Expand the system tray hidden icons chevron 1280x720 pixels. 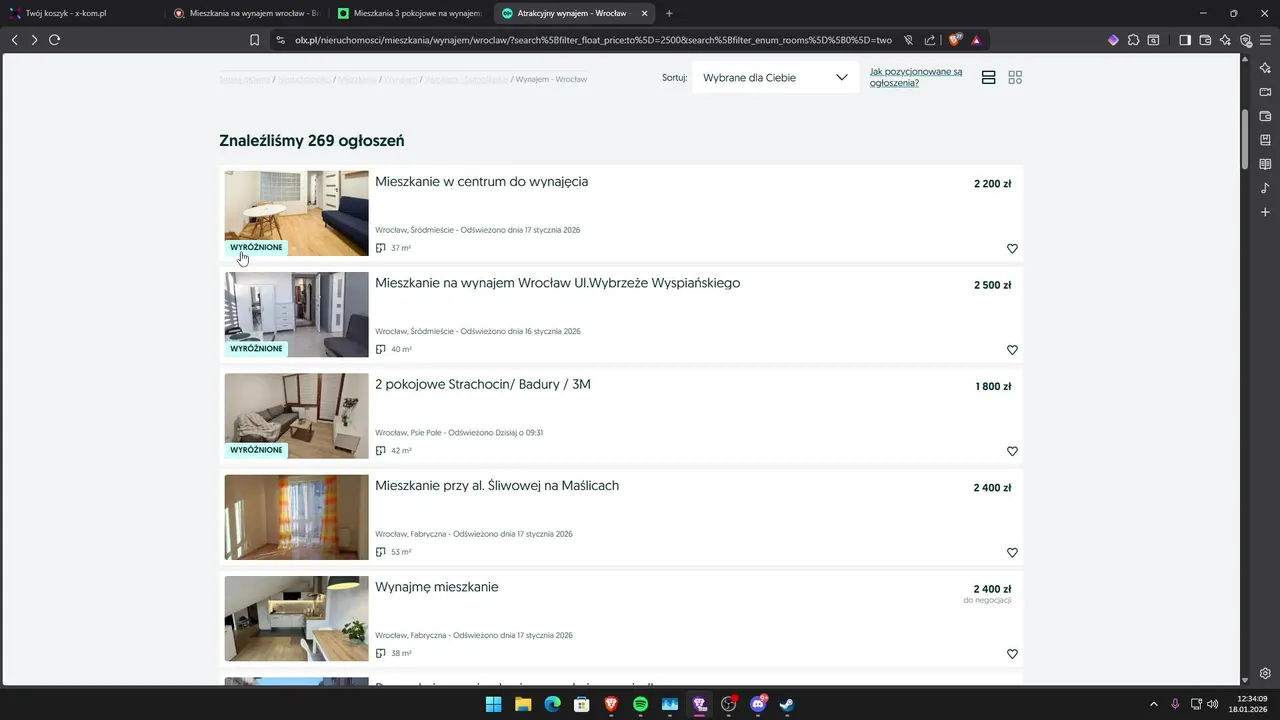(1153, 704)
